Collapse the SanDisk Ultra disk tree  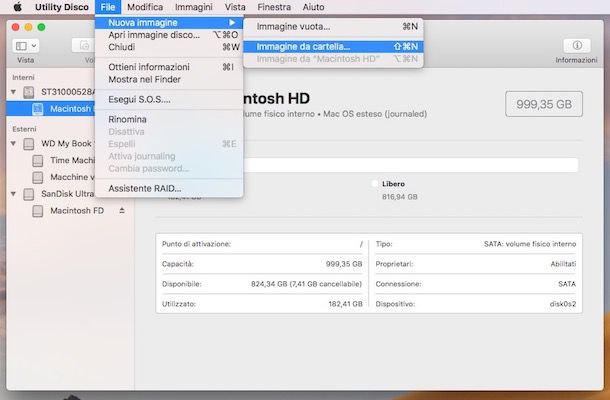pos(13,193)
